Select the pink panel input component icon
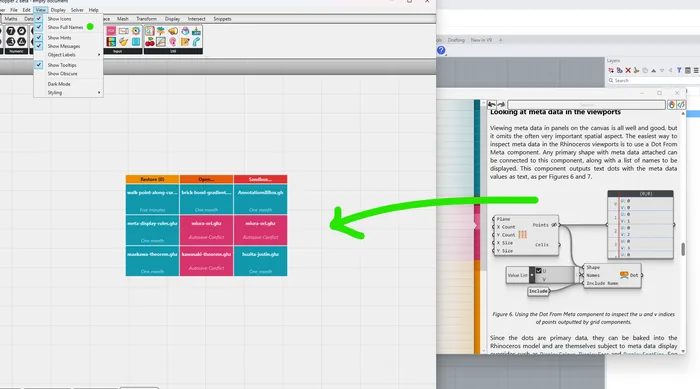The image size is (700, 389). click(111, 31)
